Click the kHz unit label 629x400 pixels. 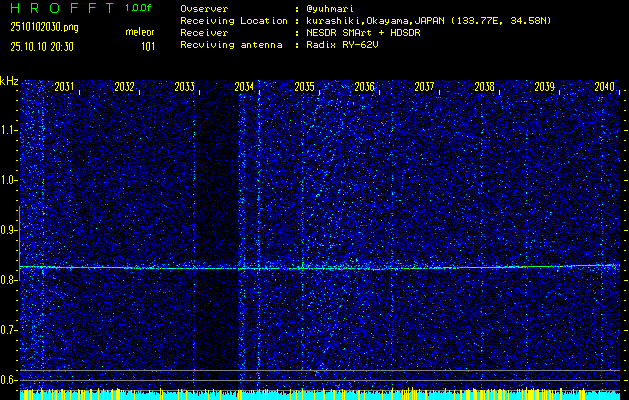[x=9, y=80]
